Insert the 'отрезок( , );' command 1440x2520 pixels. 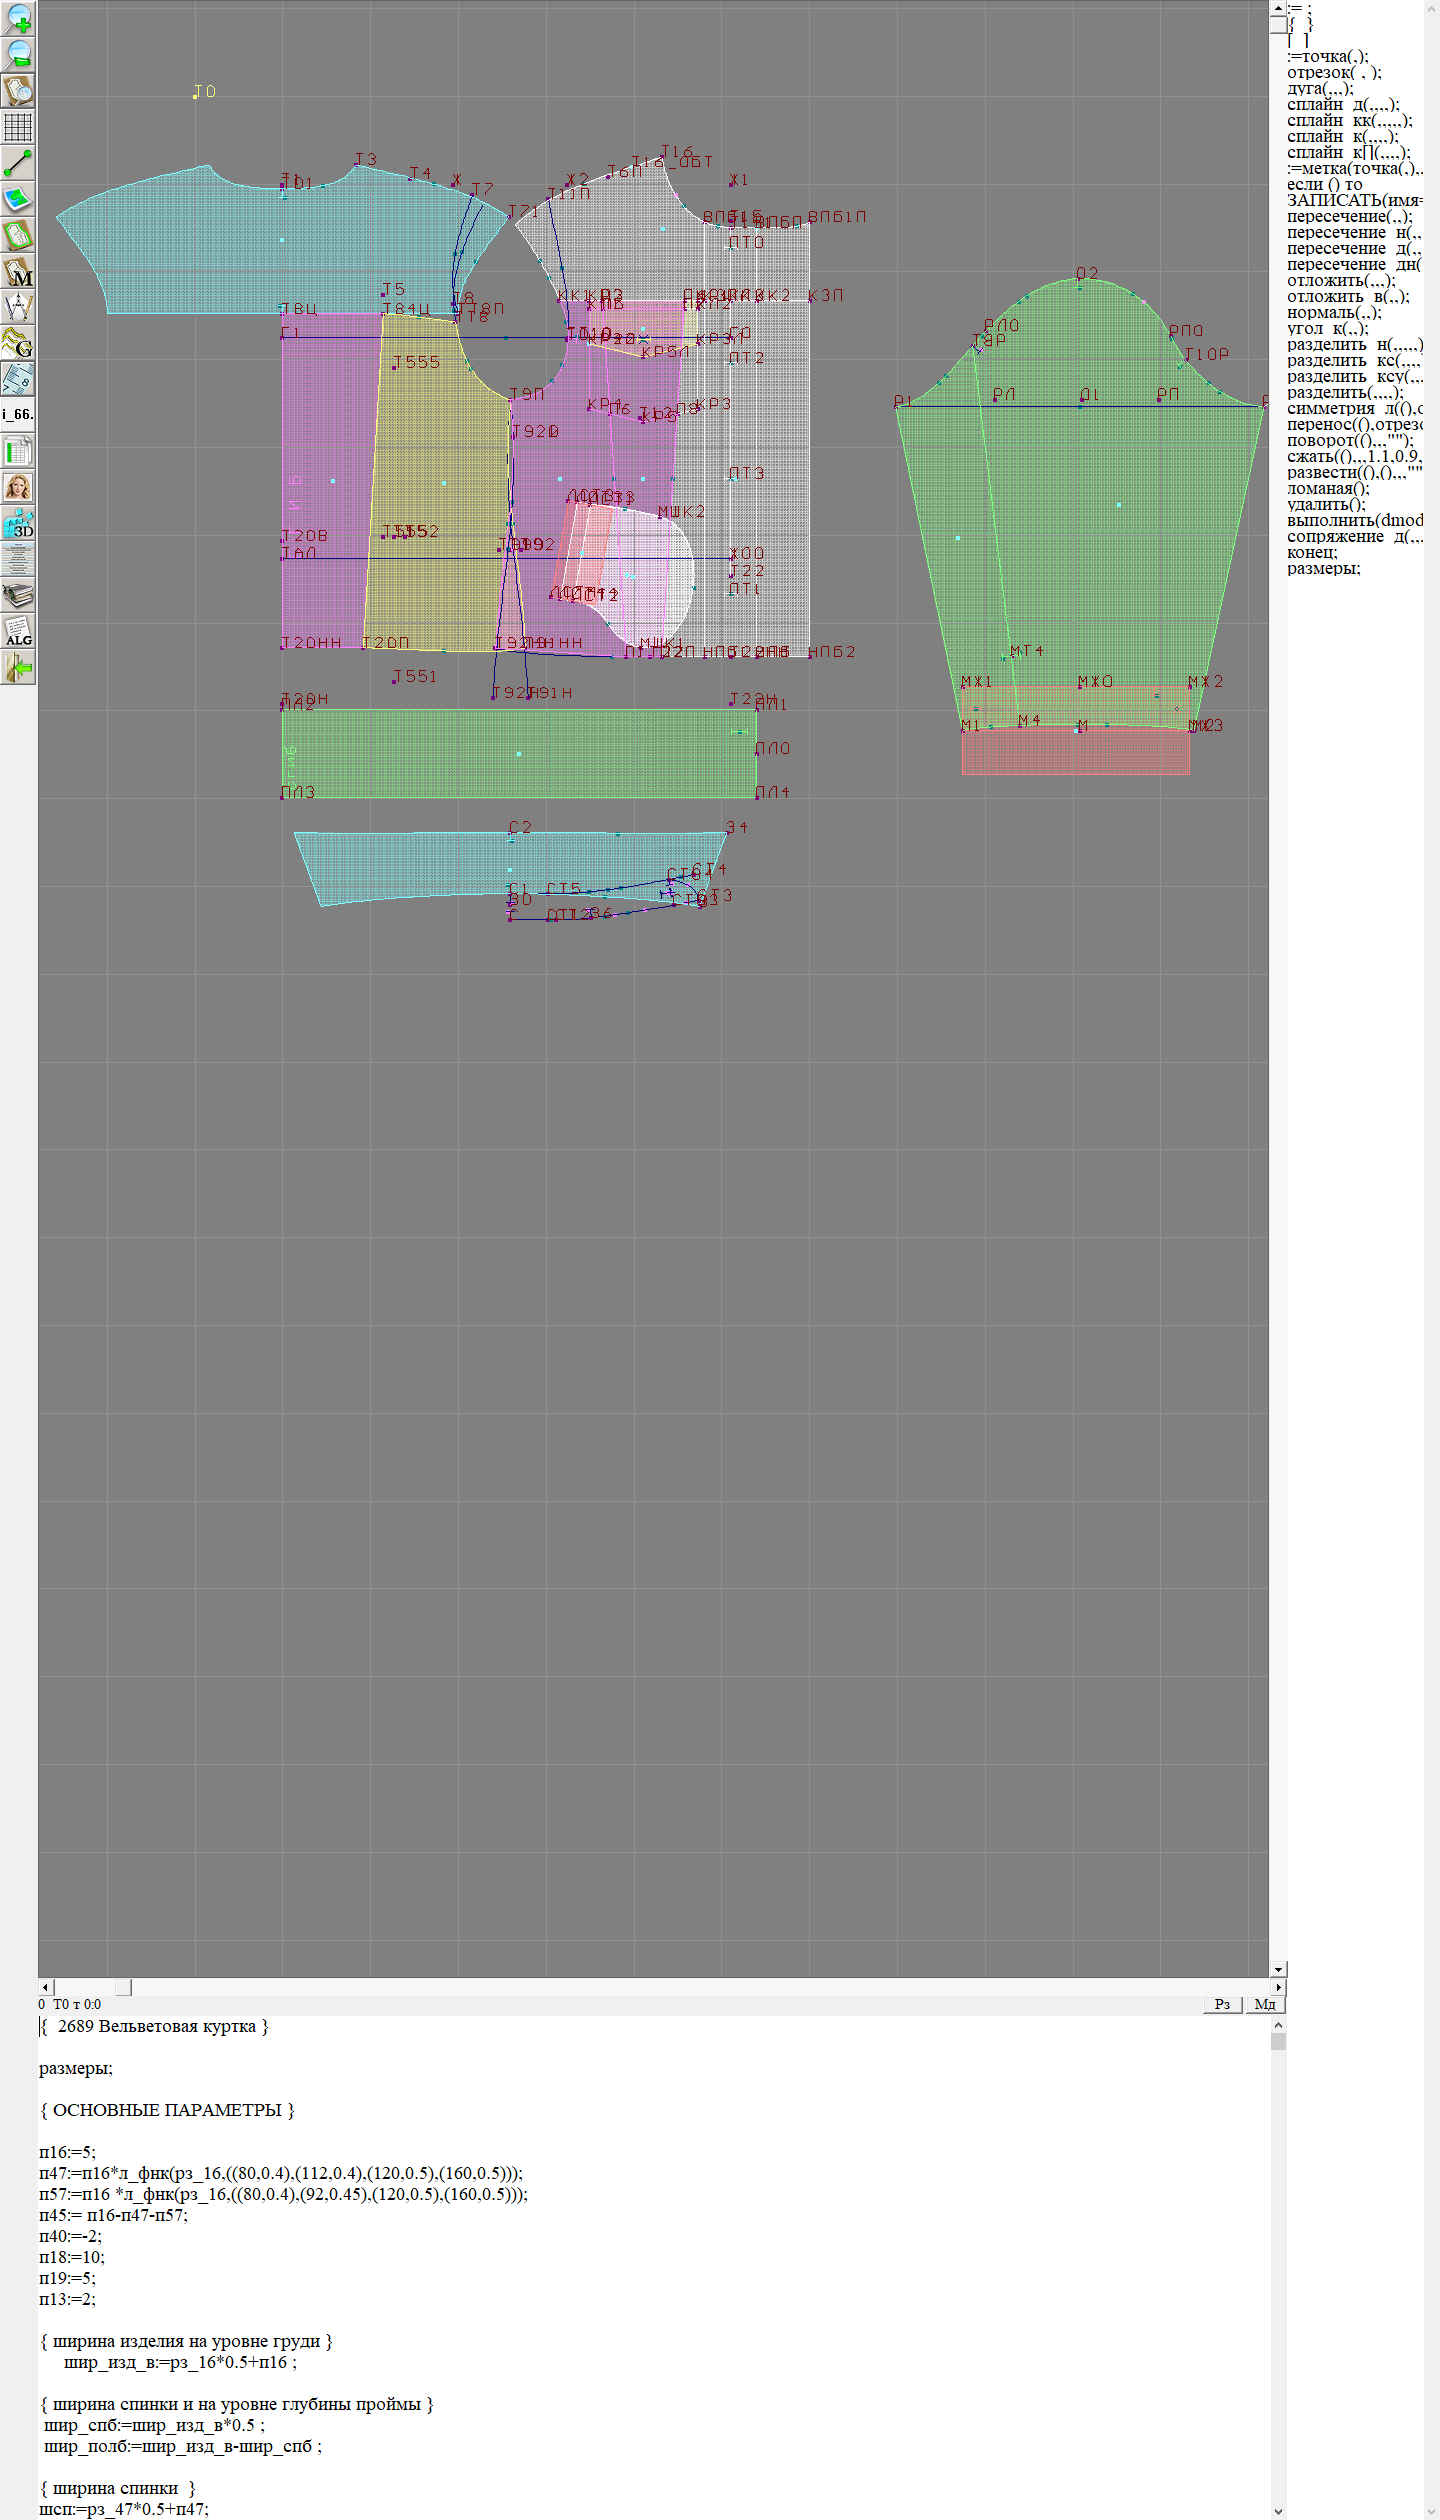(x=1334, y=73)
